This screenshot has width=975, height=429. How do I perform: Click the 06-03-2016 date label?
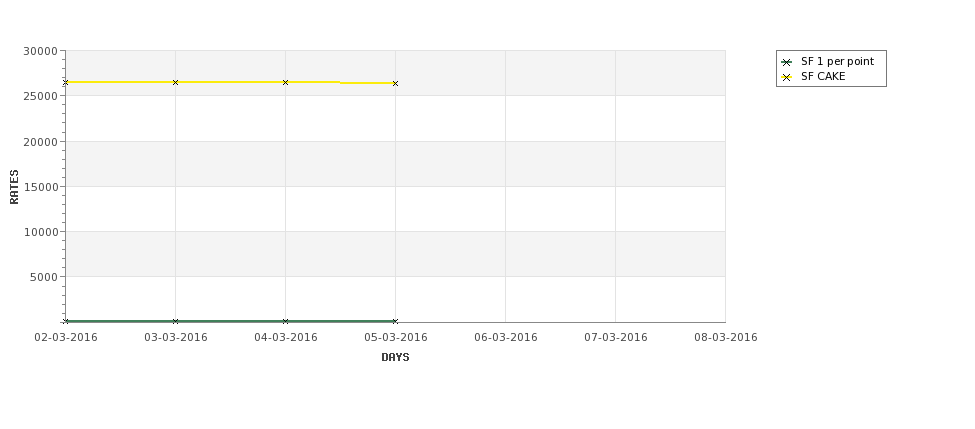[506, 338]
